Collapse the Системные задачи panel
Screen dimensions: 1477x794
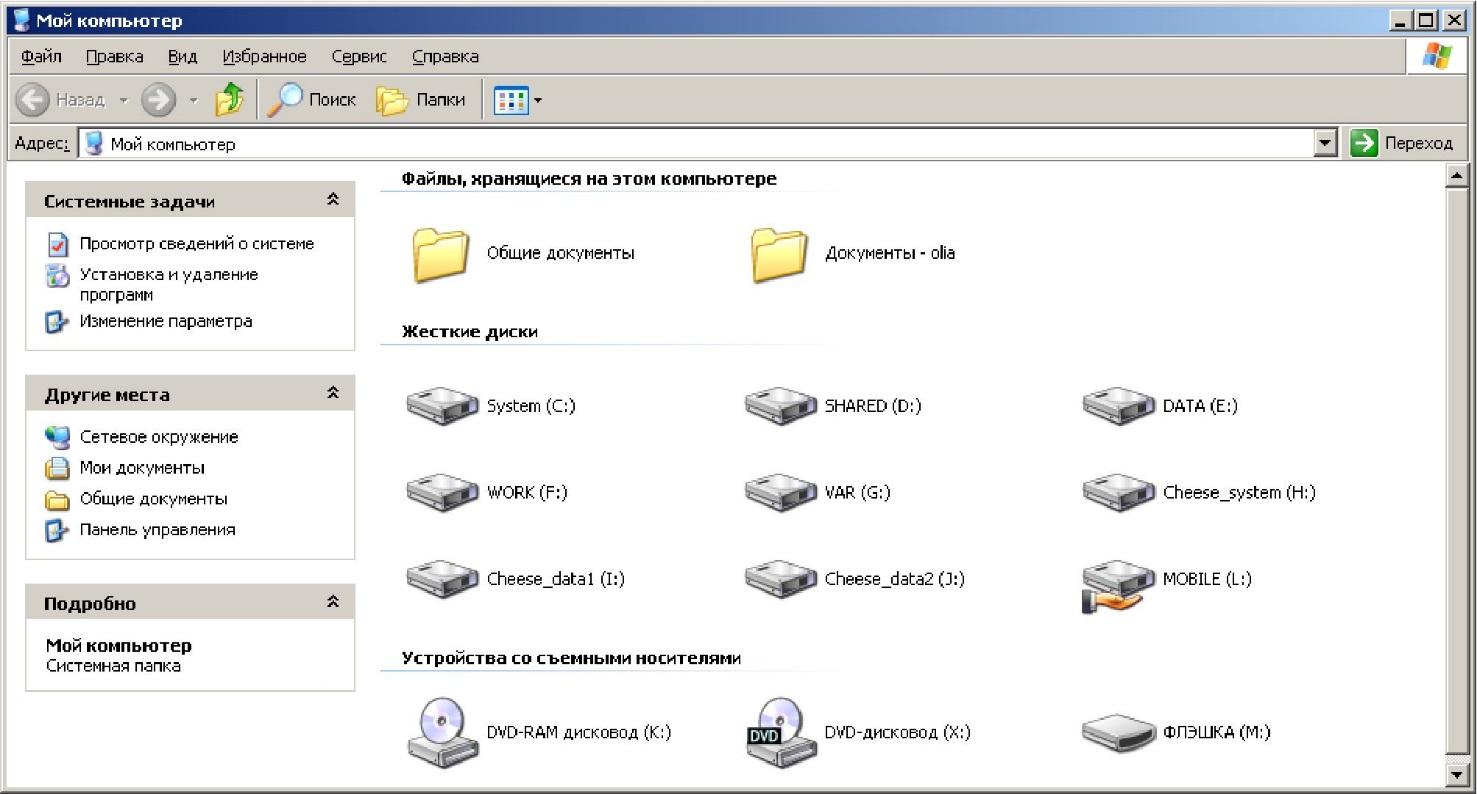[333, 200]
